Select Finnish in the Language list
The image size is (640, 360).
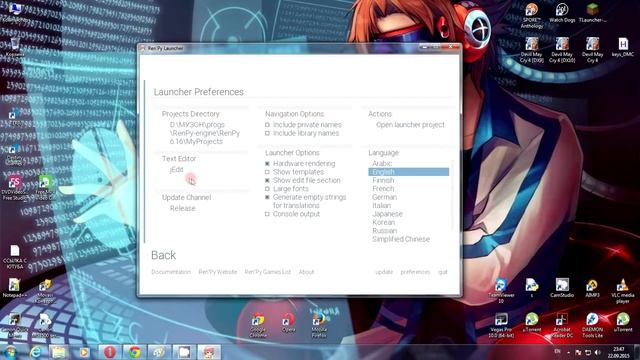[383, 180]
